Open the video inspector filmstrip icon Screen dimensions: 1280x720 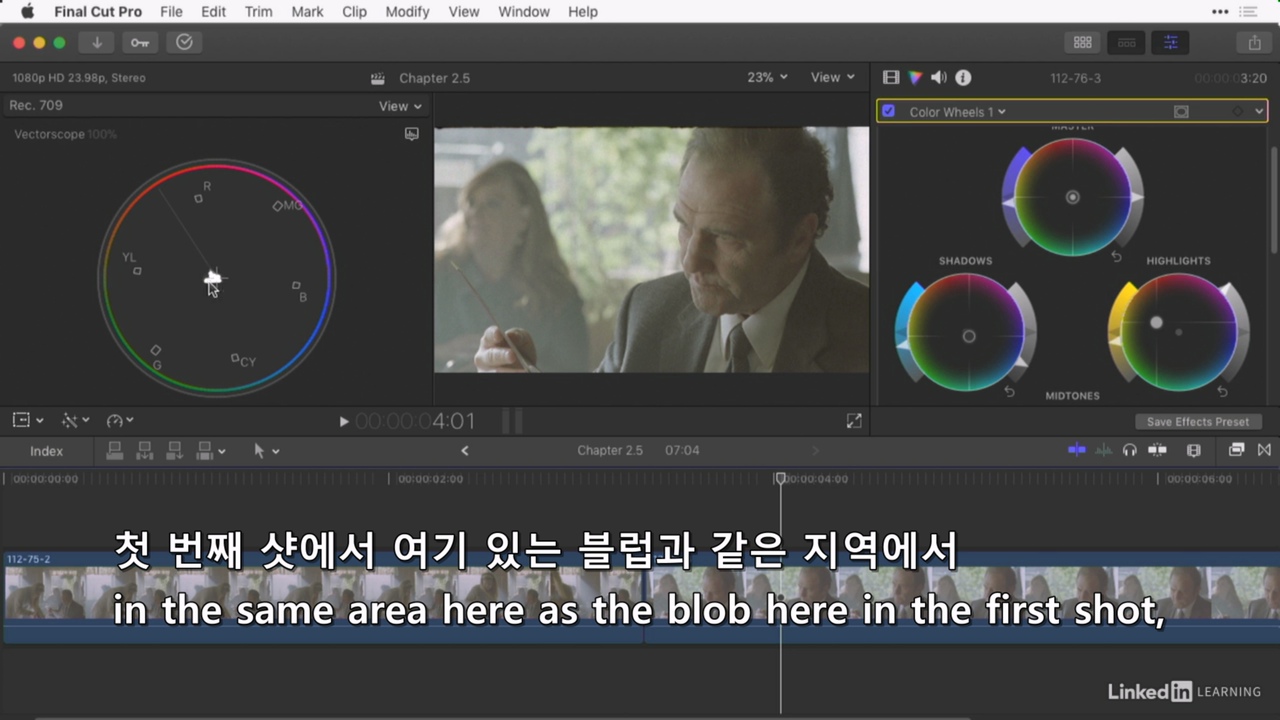click(x=891, y=77)
